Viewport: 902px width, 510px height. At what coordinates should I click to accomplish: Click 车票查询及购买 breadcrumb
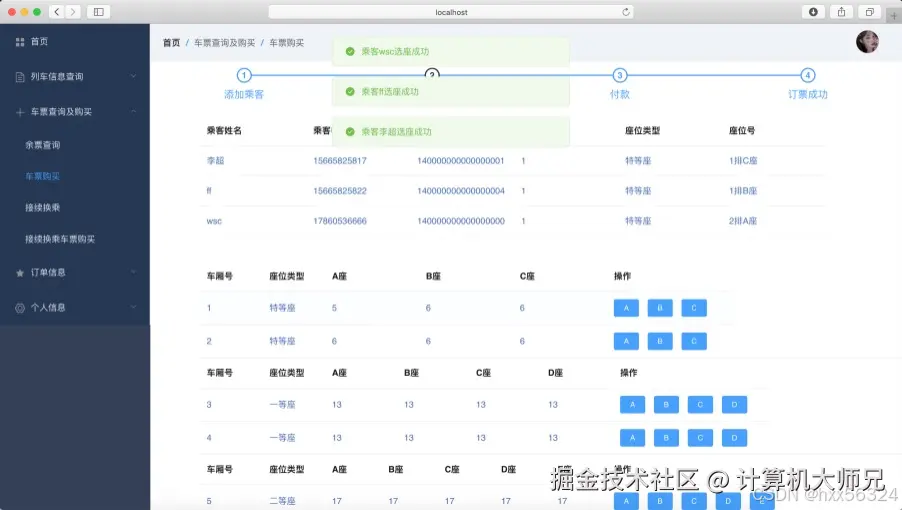[x=224, y=43]
